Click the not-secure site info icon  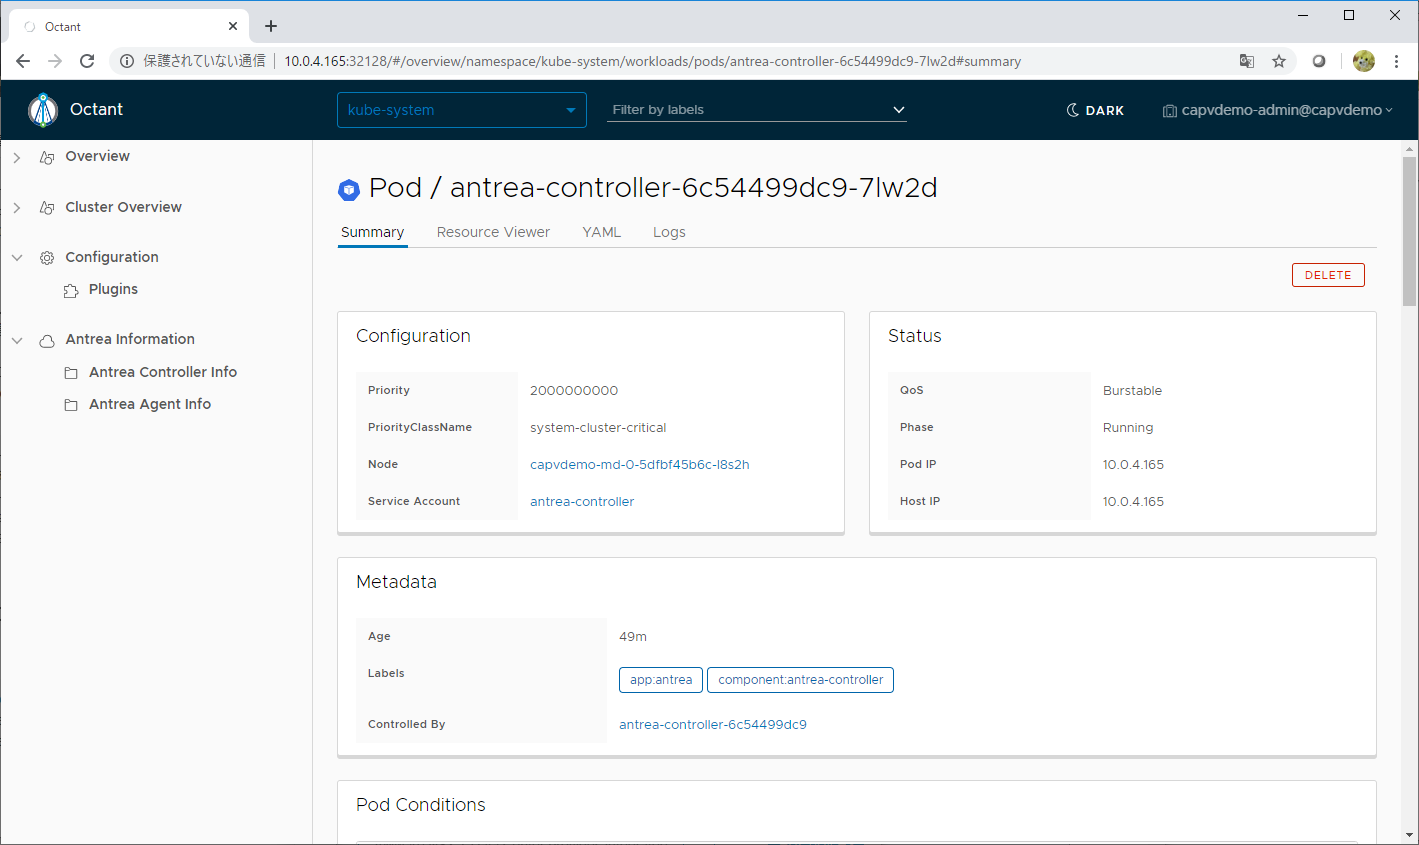(x=127, y=61)
